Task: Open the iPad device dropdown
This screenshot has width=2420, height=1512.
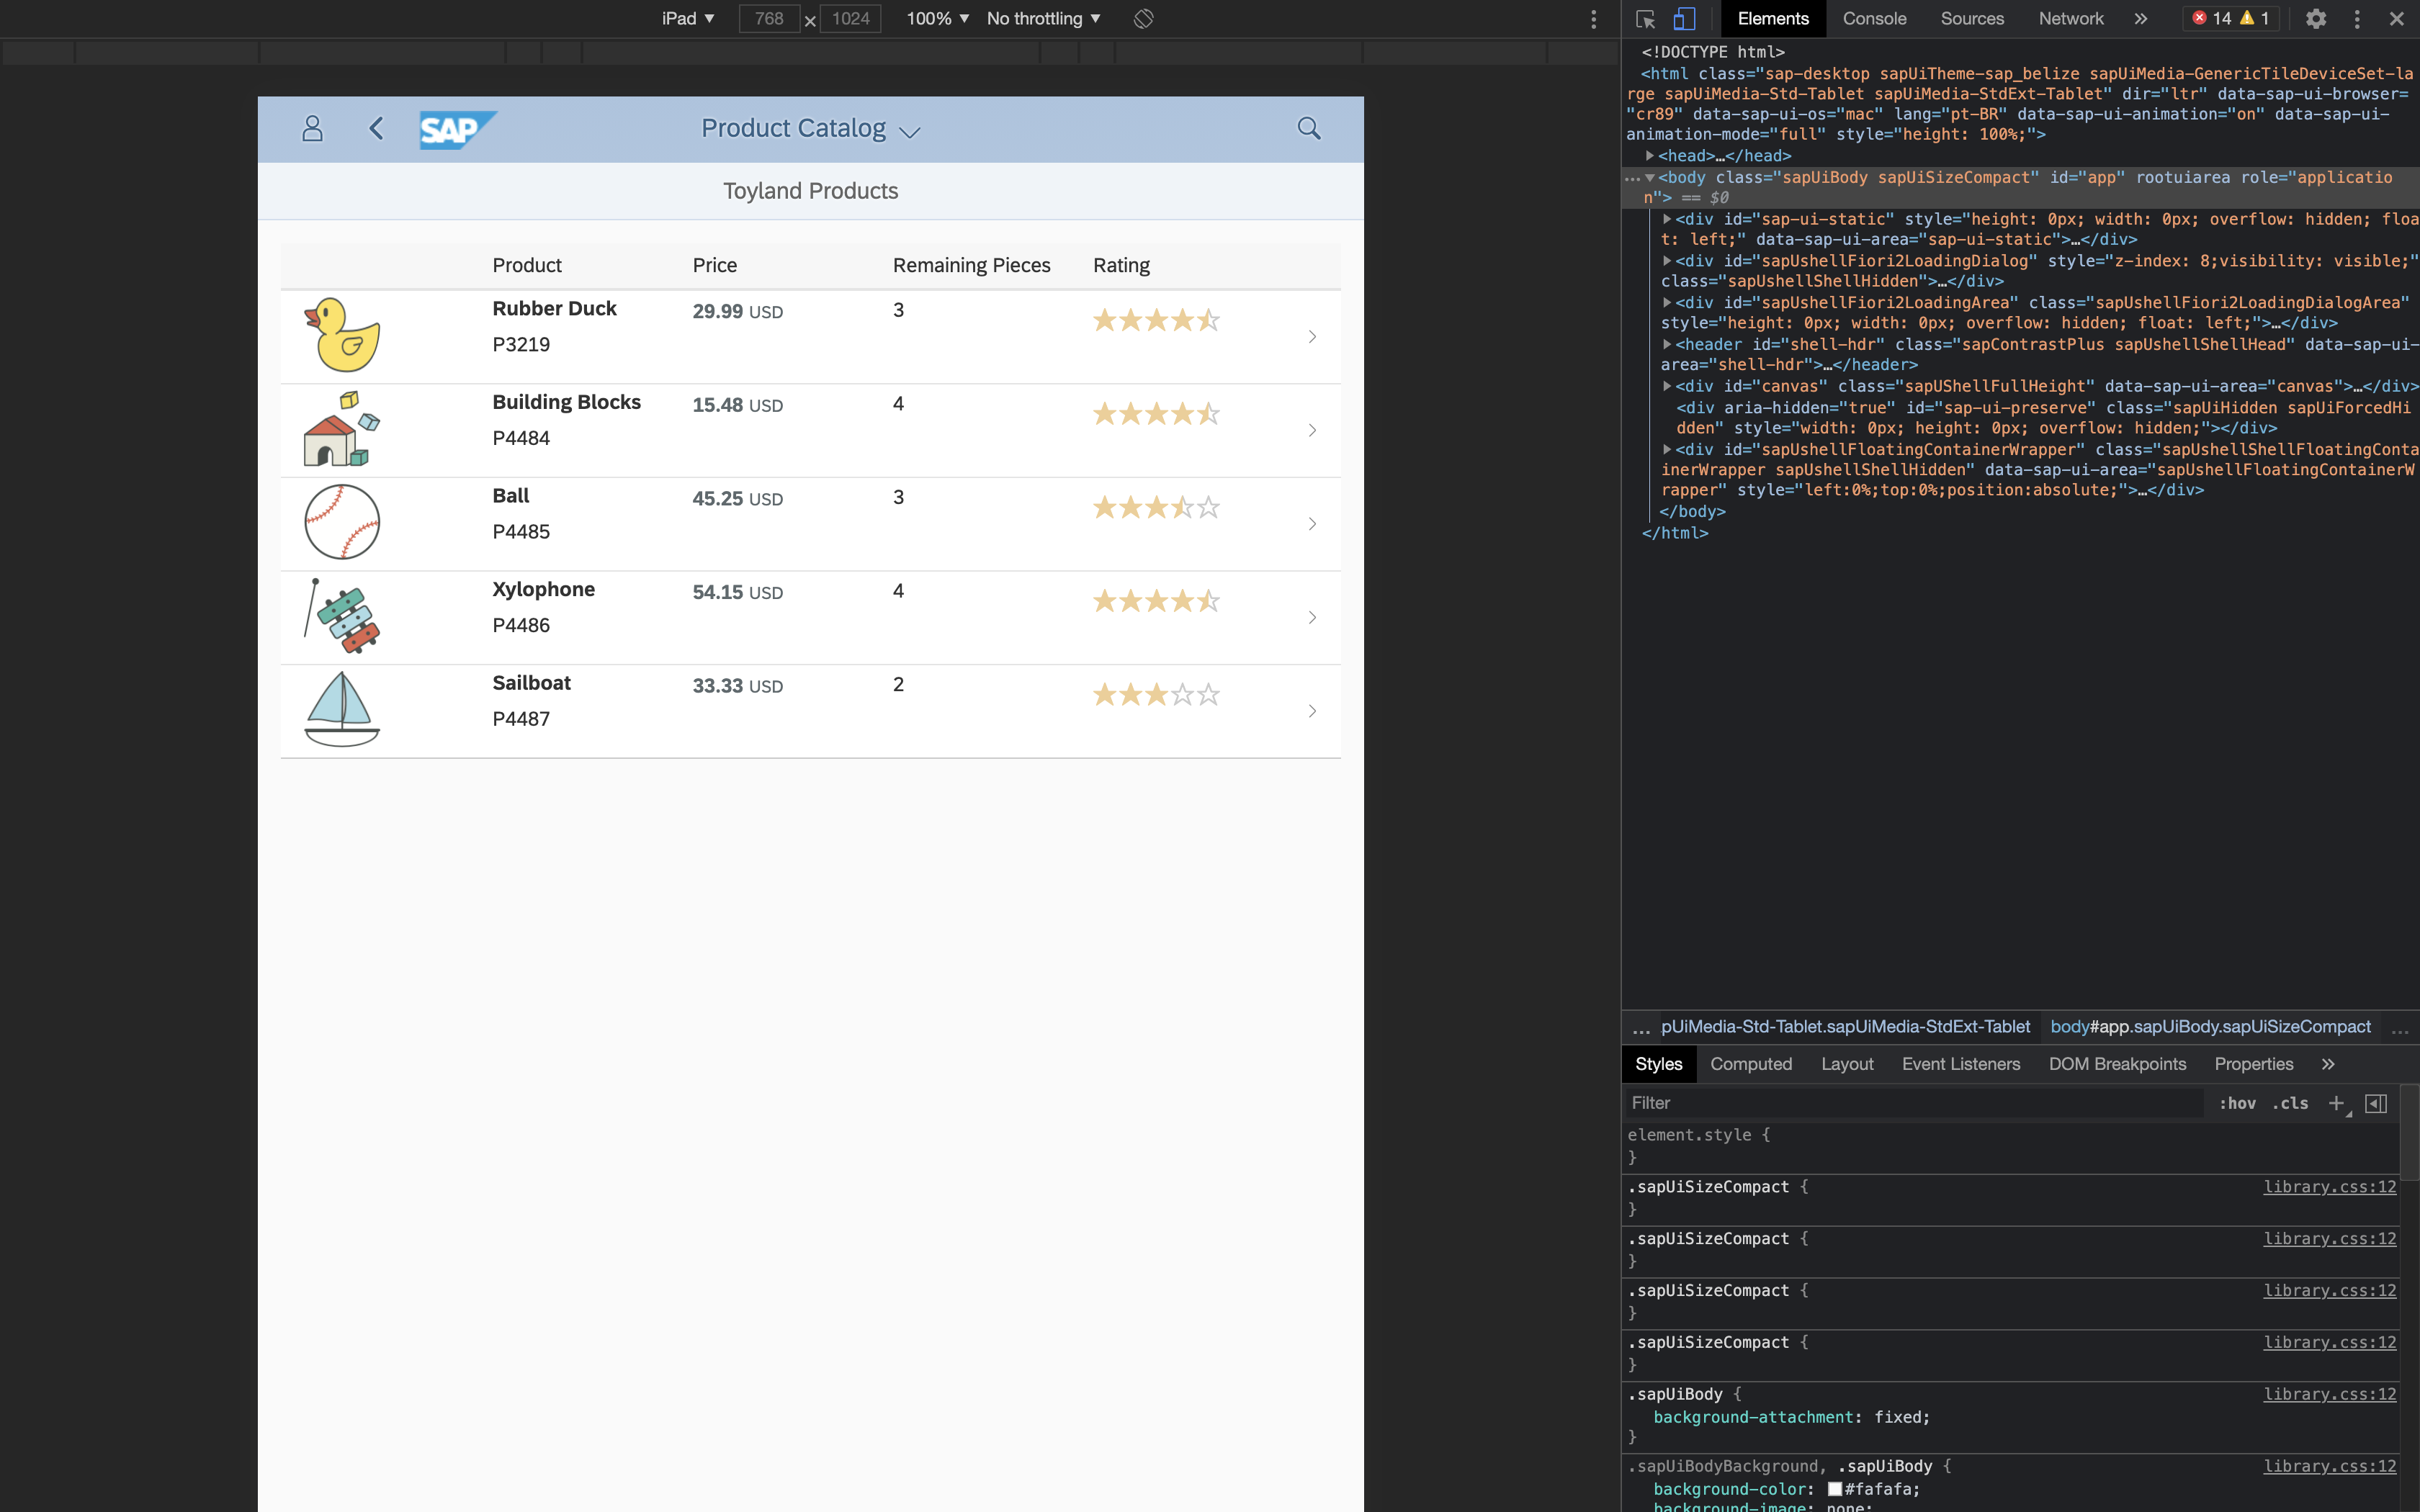Action: point(688,19)
